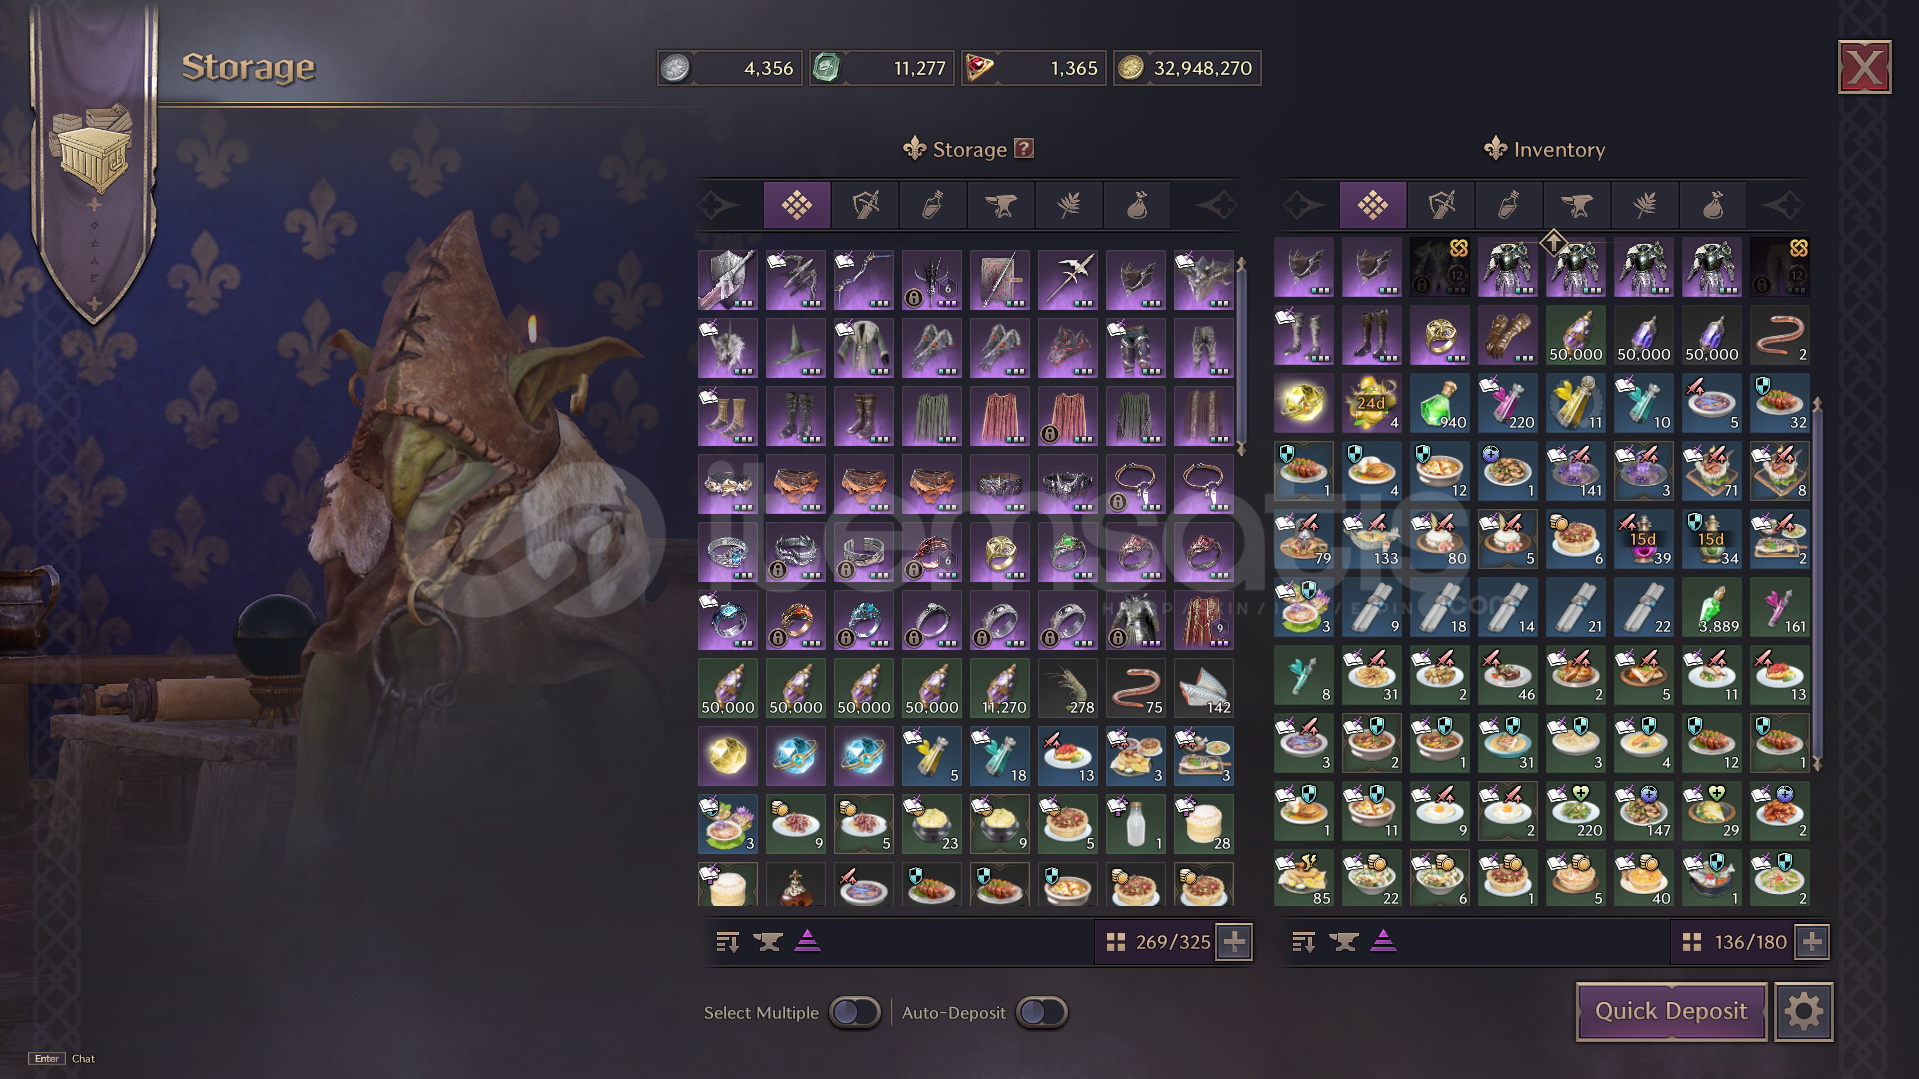Open Quick Deposit gear settings
Screen dimensions: 1919x1079
[x=1804, y=1012]
